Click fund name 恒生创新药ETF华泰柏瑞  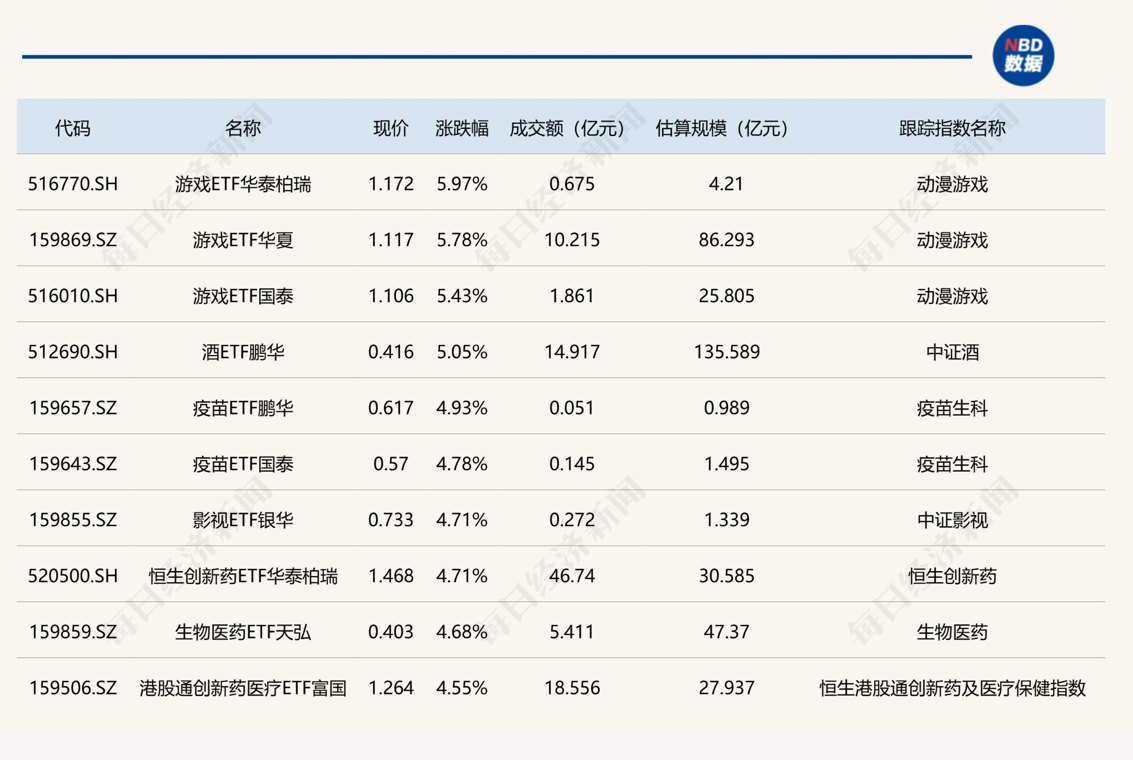tap(243, 576)
